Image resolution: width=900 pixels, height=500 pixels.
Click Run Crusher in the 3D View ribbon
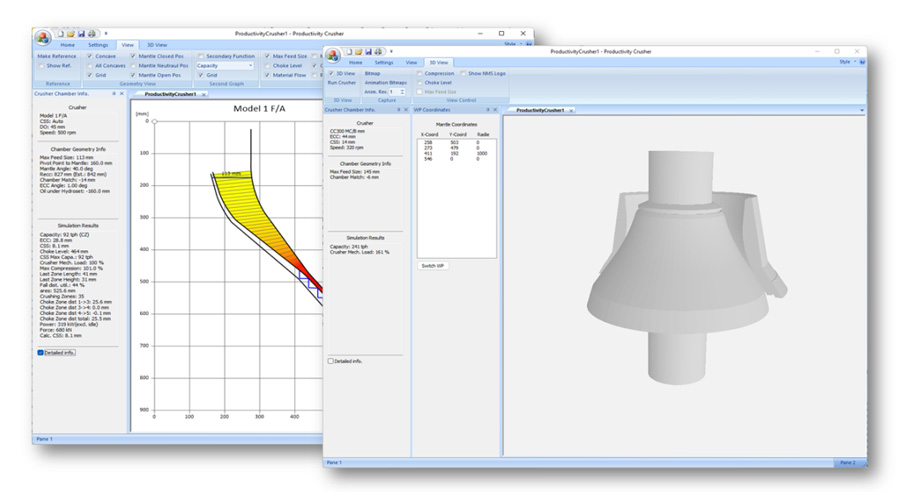tap(342, 82)
